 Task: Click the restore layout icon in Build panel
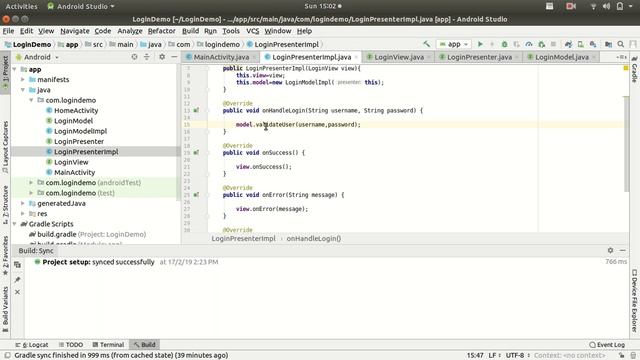[x=17, y=265]
